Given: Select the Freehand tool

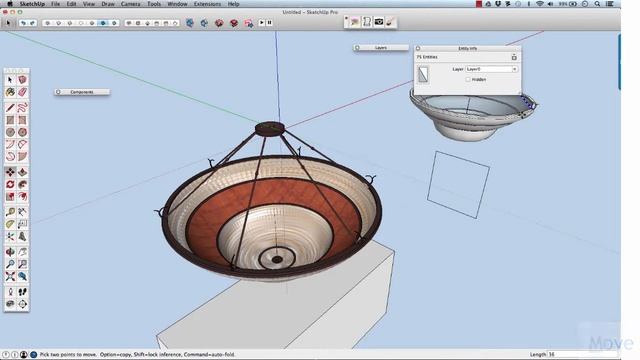Looking at the screenshot, I should pos(22,108).
